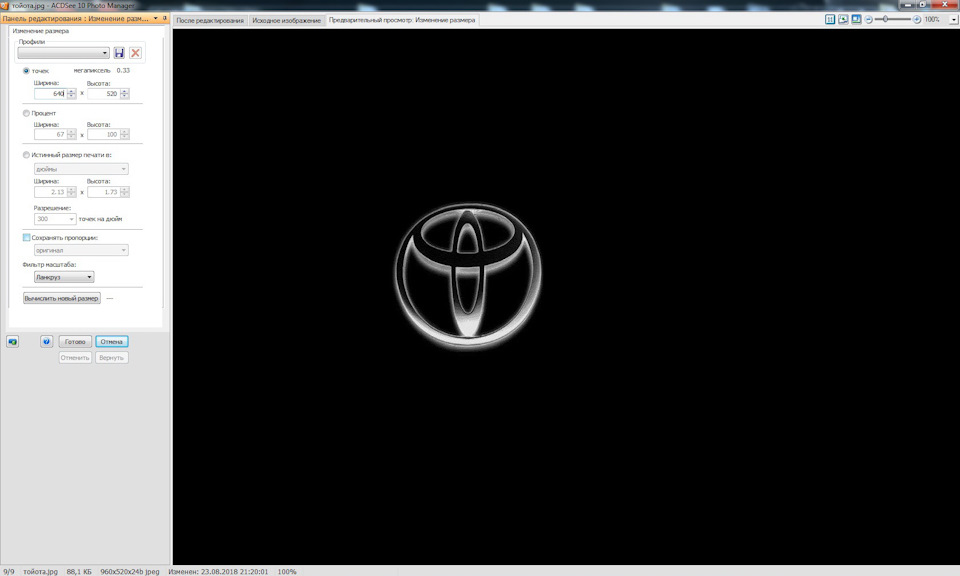This screenshot has width=960, height=576.
Task: Click the pixel width field showing 640
Action: pos(50,94)
